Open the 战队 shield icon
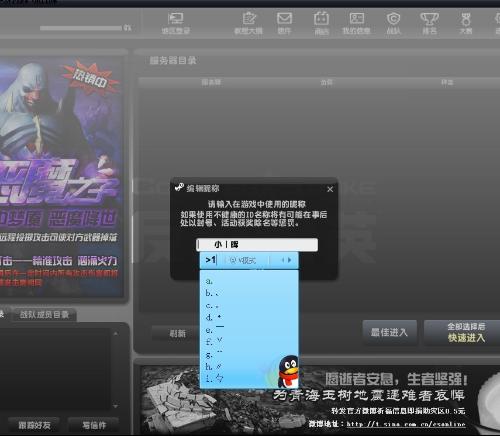 [x=393, y=18]
